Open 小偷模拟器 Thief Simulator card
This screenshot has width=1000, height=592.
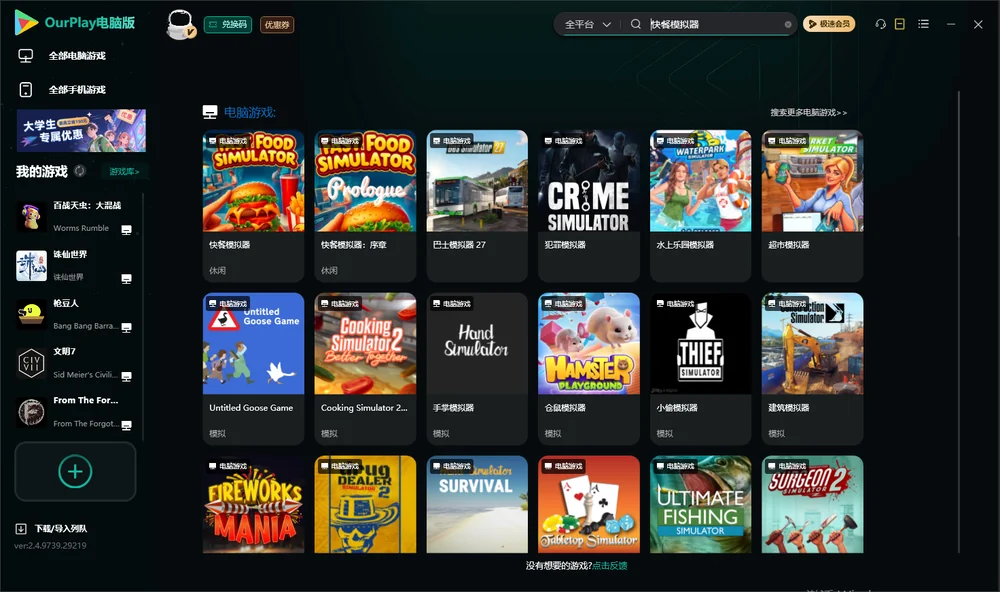tap(700, 369)
